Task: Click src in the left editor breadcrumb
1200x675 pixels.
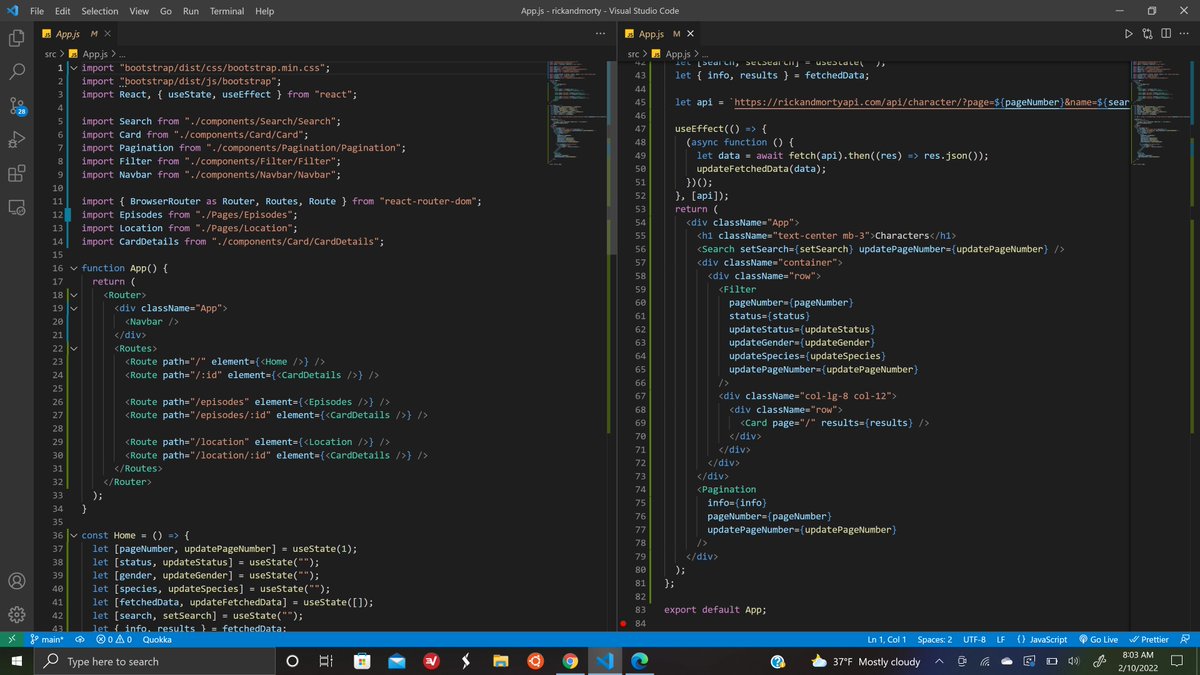Action: tap(51, 53)
